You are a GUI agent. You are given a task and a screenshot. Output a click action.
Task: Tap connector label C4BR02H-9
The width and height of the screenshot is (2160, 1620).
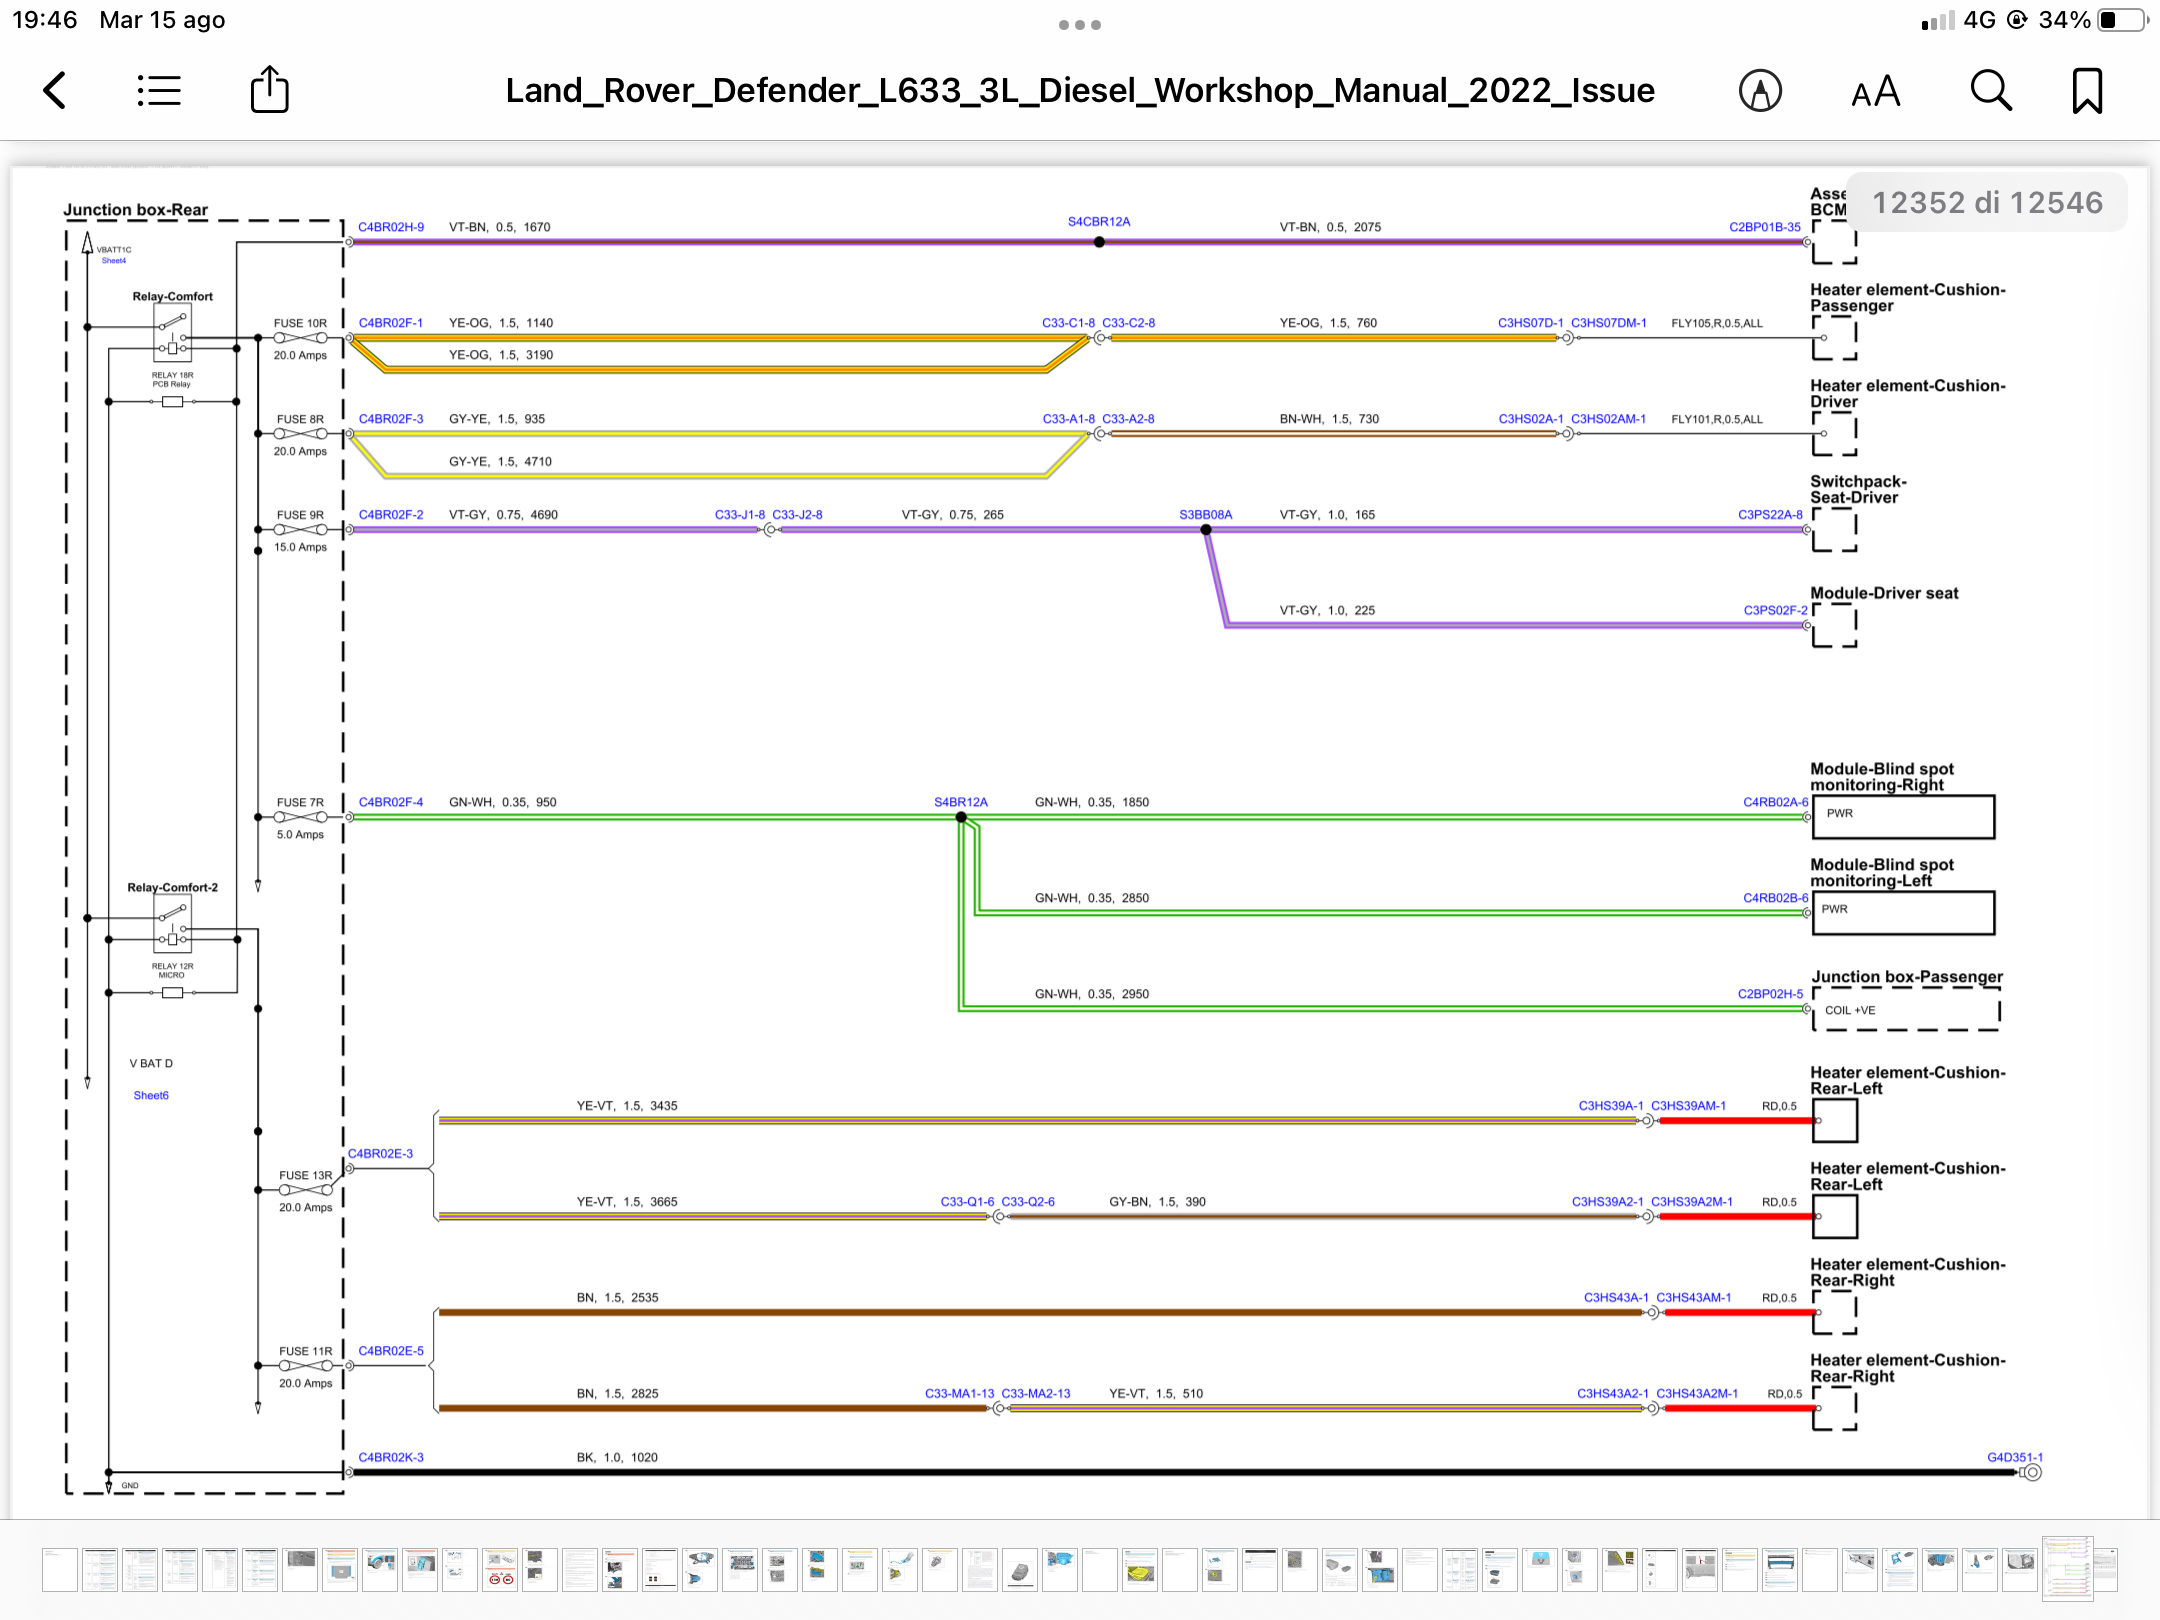coord(391,227)
